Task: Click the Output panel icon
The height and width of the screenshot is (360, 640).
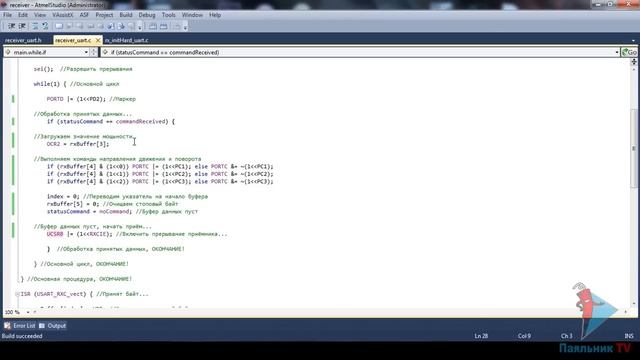Action: [x=42, y=326]
